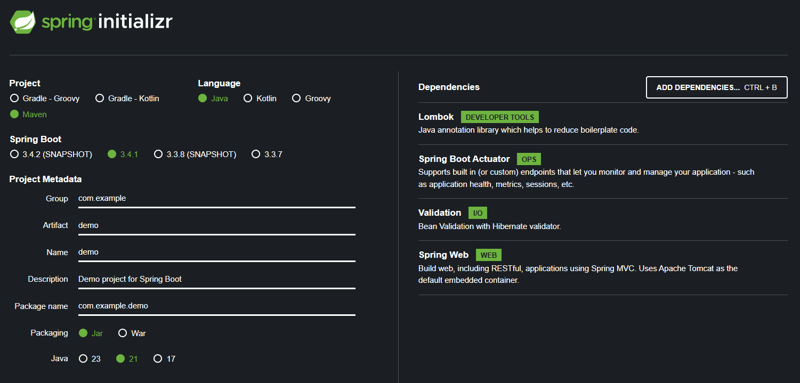Click the Spring leaf logo icon
800x383 pixels.
pyautogui.click(x=23, y=22)
